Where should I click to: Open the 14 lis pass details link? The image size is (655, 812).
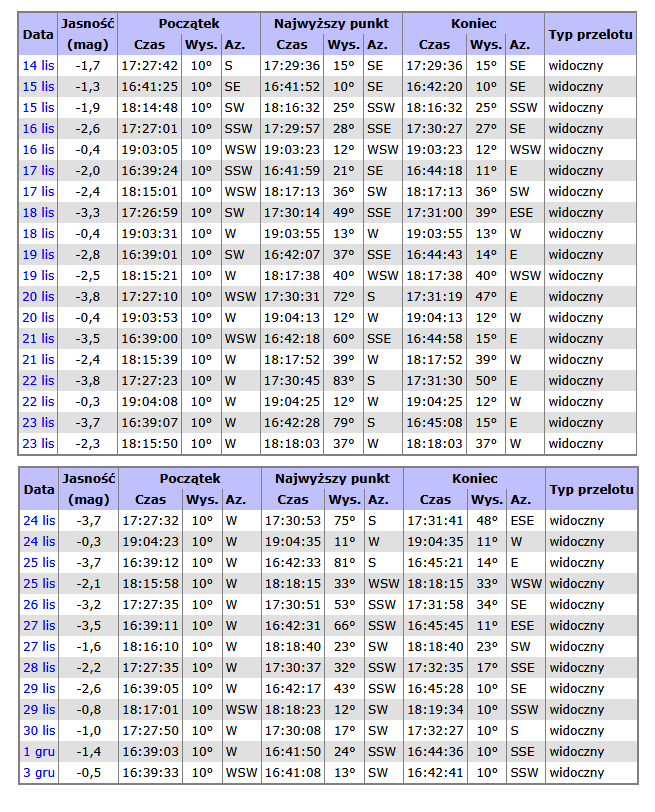click(38, 65)
